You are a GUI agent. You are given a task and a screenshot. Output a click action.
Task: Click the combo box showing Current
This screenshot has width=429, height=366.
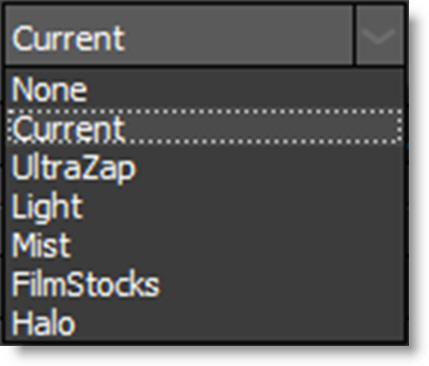204,35
